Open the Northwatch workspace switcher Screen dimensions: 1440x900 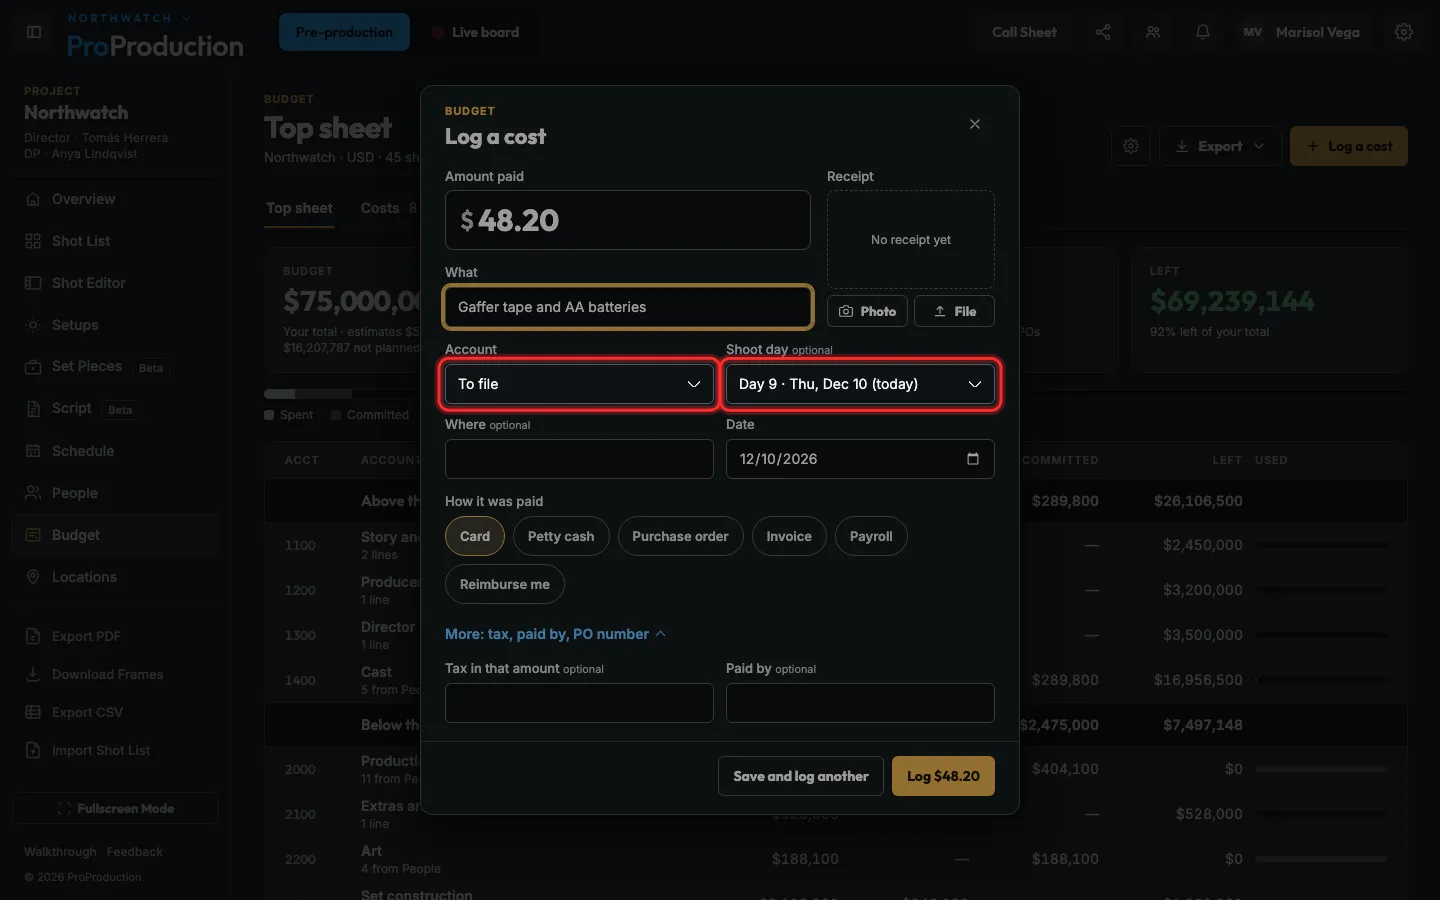(128, 18)
